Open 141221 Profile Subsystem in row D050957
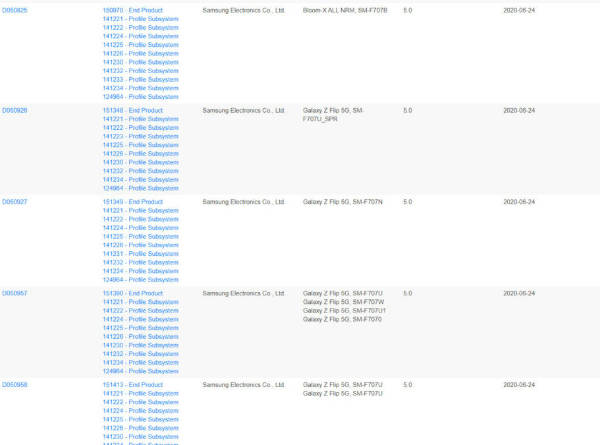The image size is (600, 445). 140,302
